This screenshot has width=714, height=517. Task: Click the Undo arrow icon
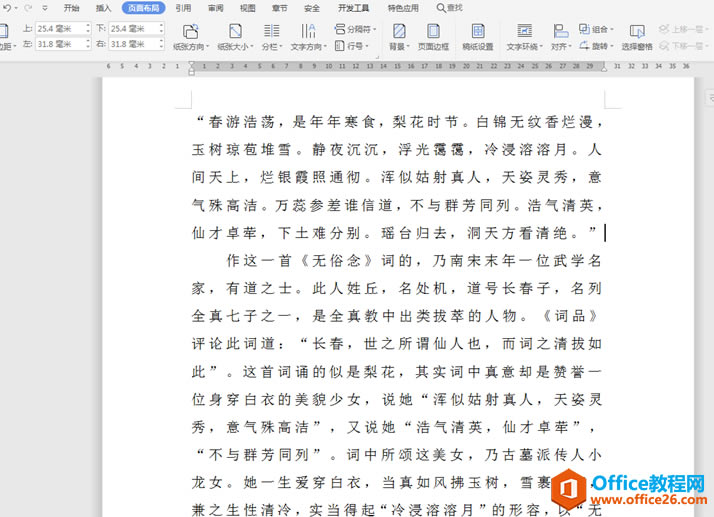(7, 8)
